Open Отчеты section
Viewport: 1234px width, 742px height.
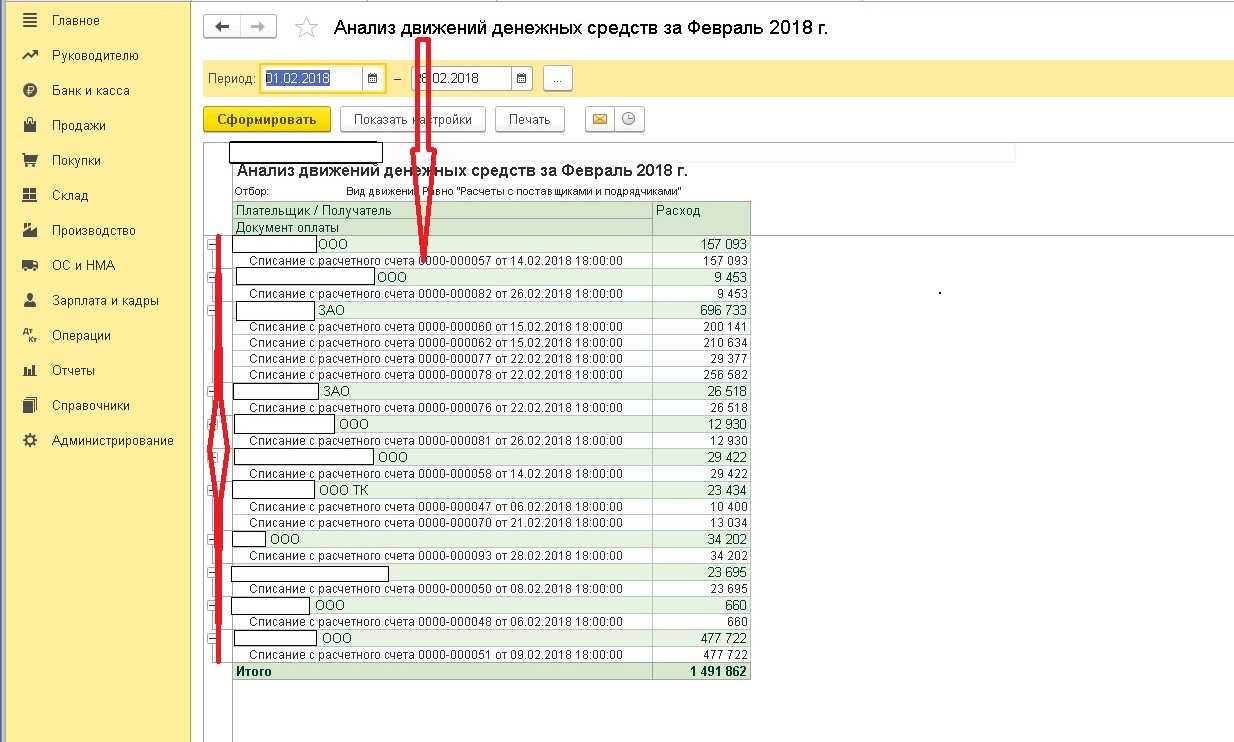74,370
